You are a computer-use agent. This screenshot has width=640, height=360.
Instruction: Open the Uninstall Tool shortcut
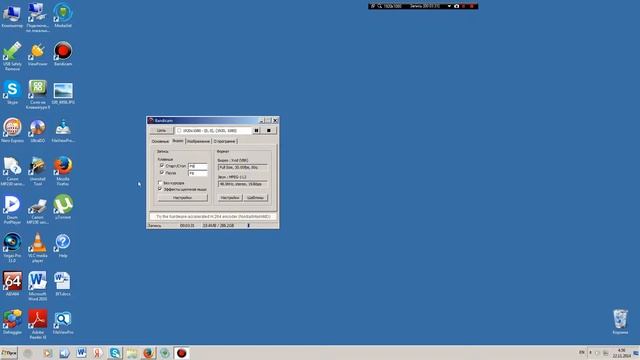(x=38, y=171)
